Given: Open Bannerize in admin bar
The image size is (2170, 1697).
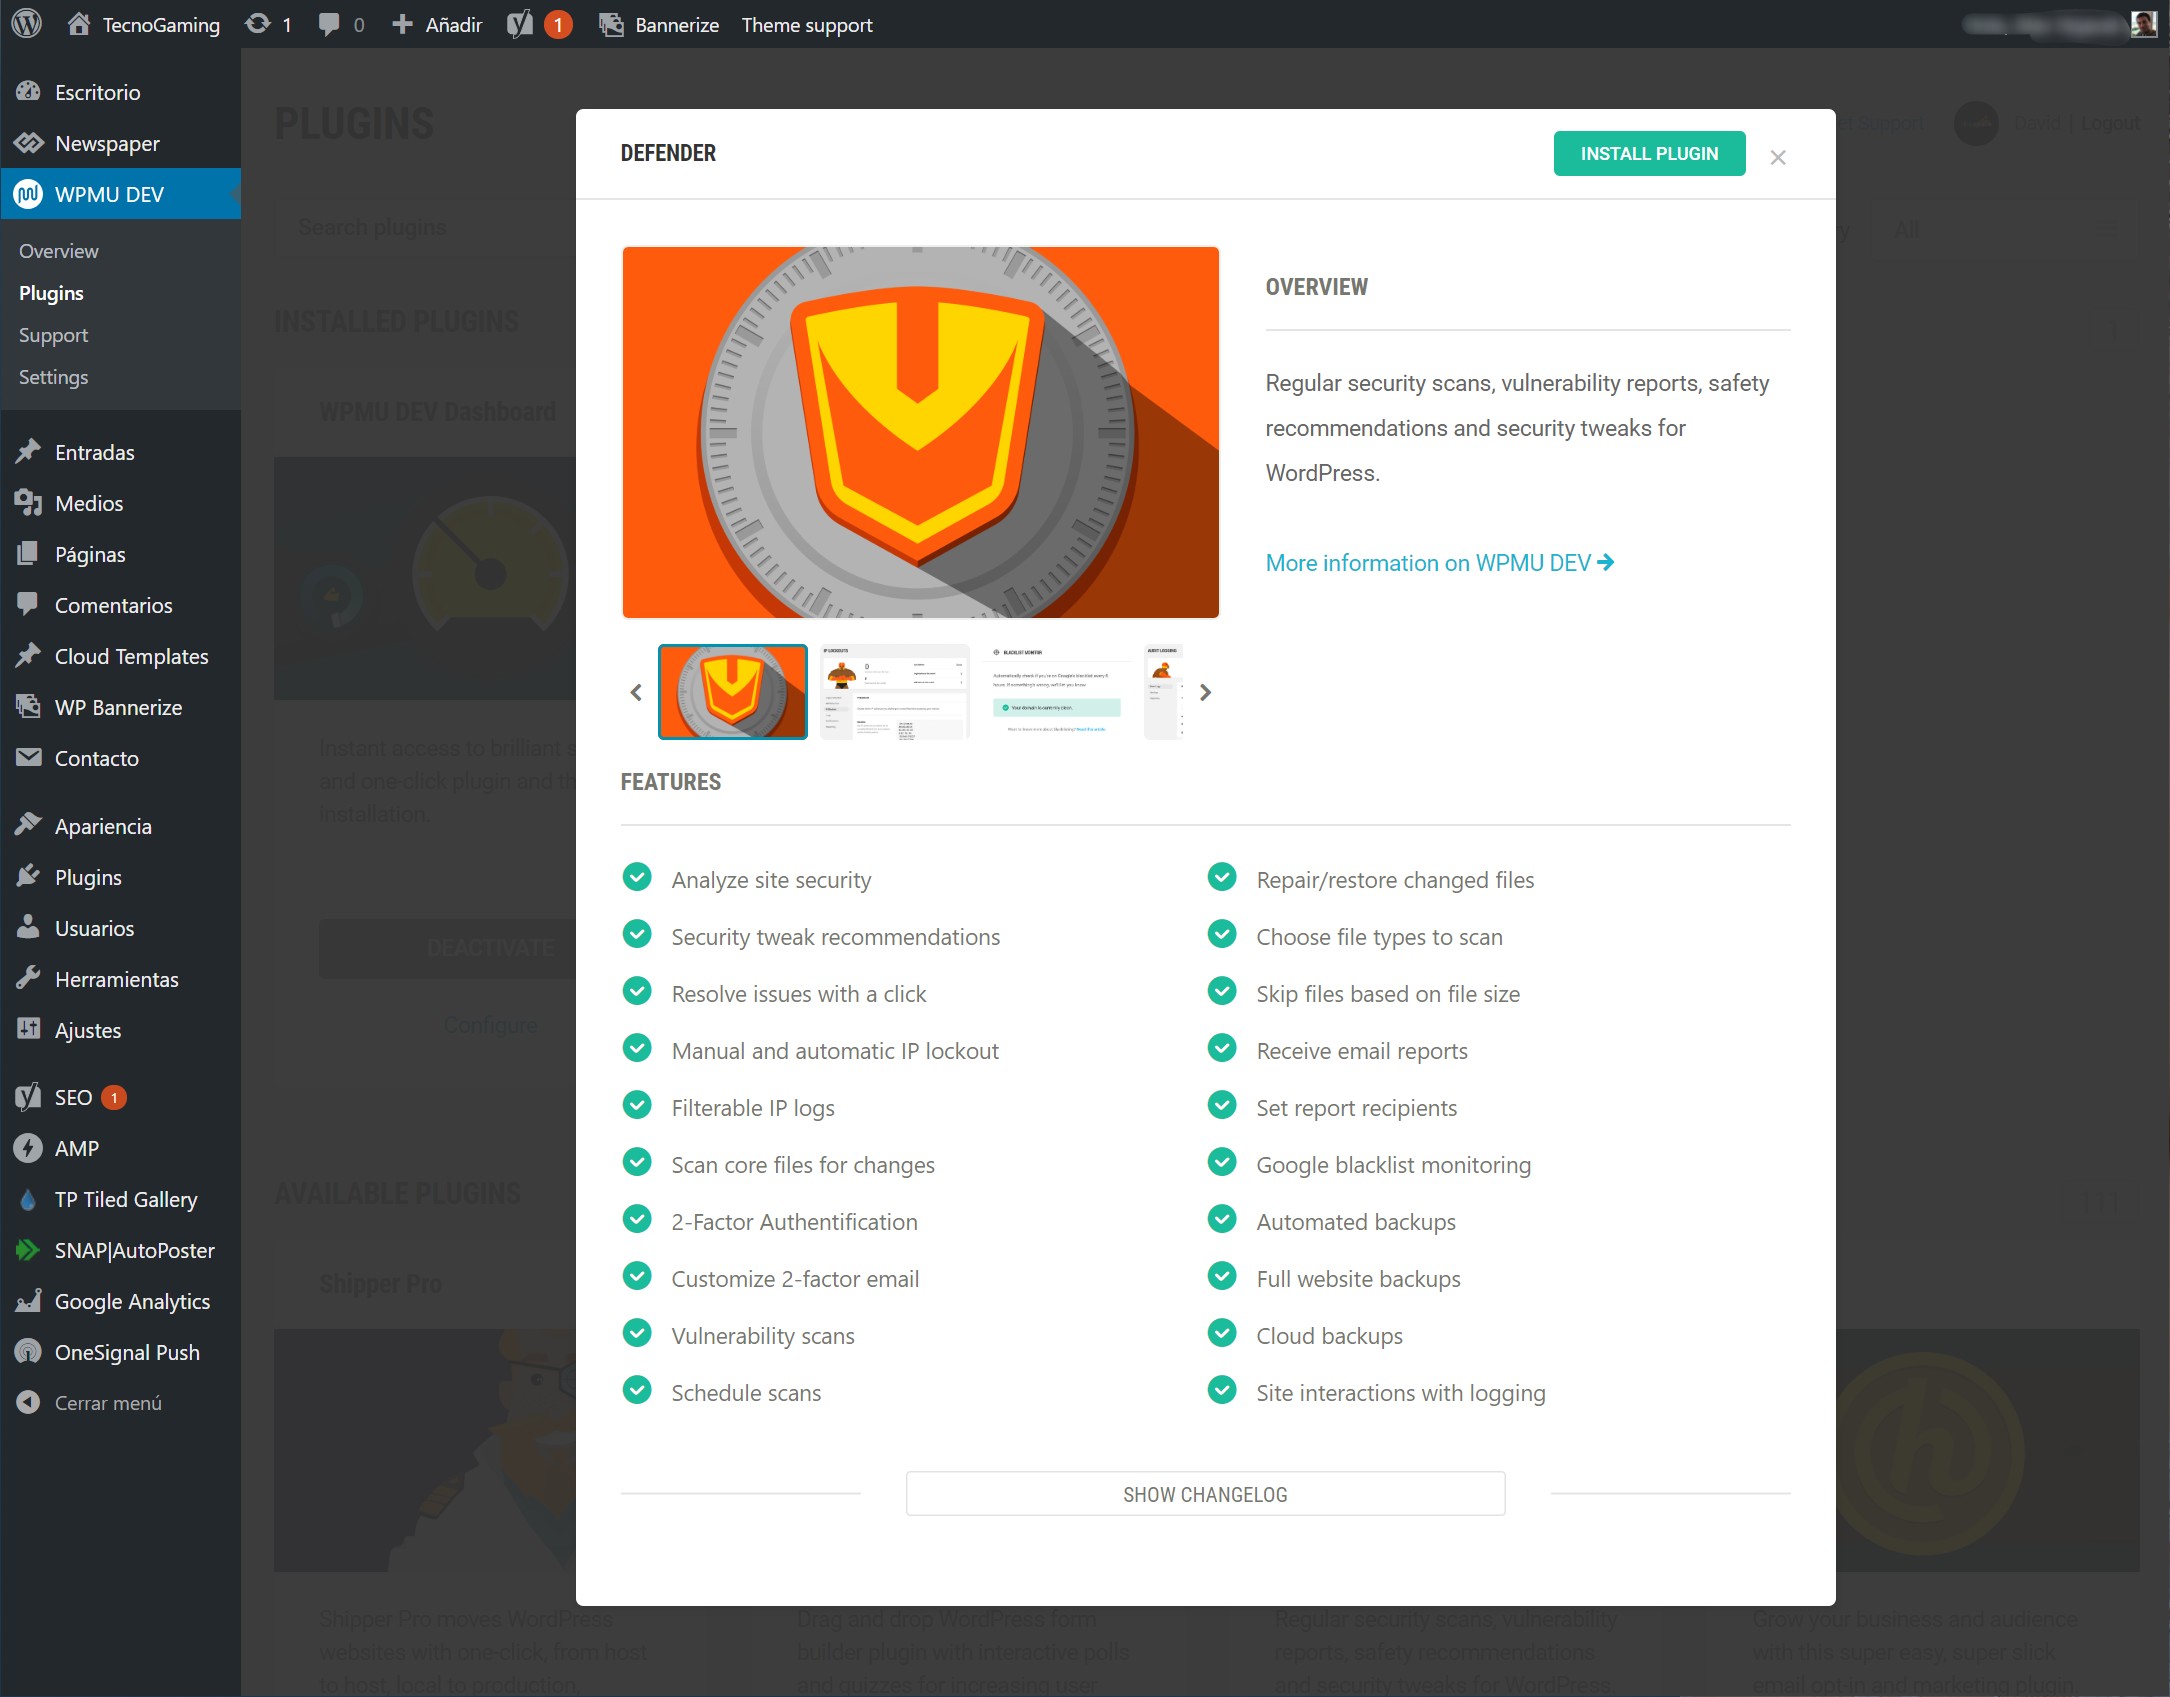Looking at the screenshot, I should point(659,25).
